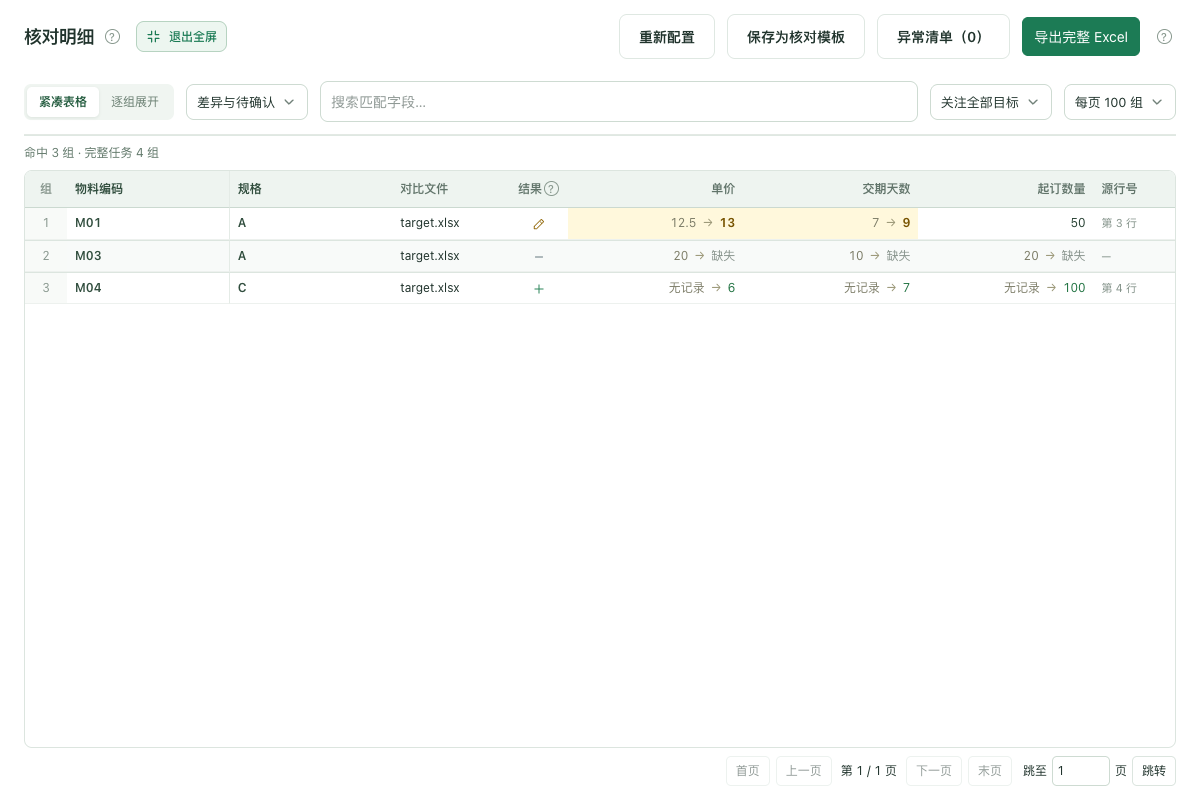Click 20 → 缺失 price cell in M03 row
The width and height of the screenshot is (1200, 800).
click(655, 256)
